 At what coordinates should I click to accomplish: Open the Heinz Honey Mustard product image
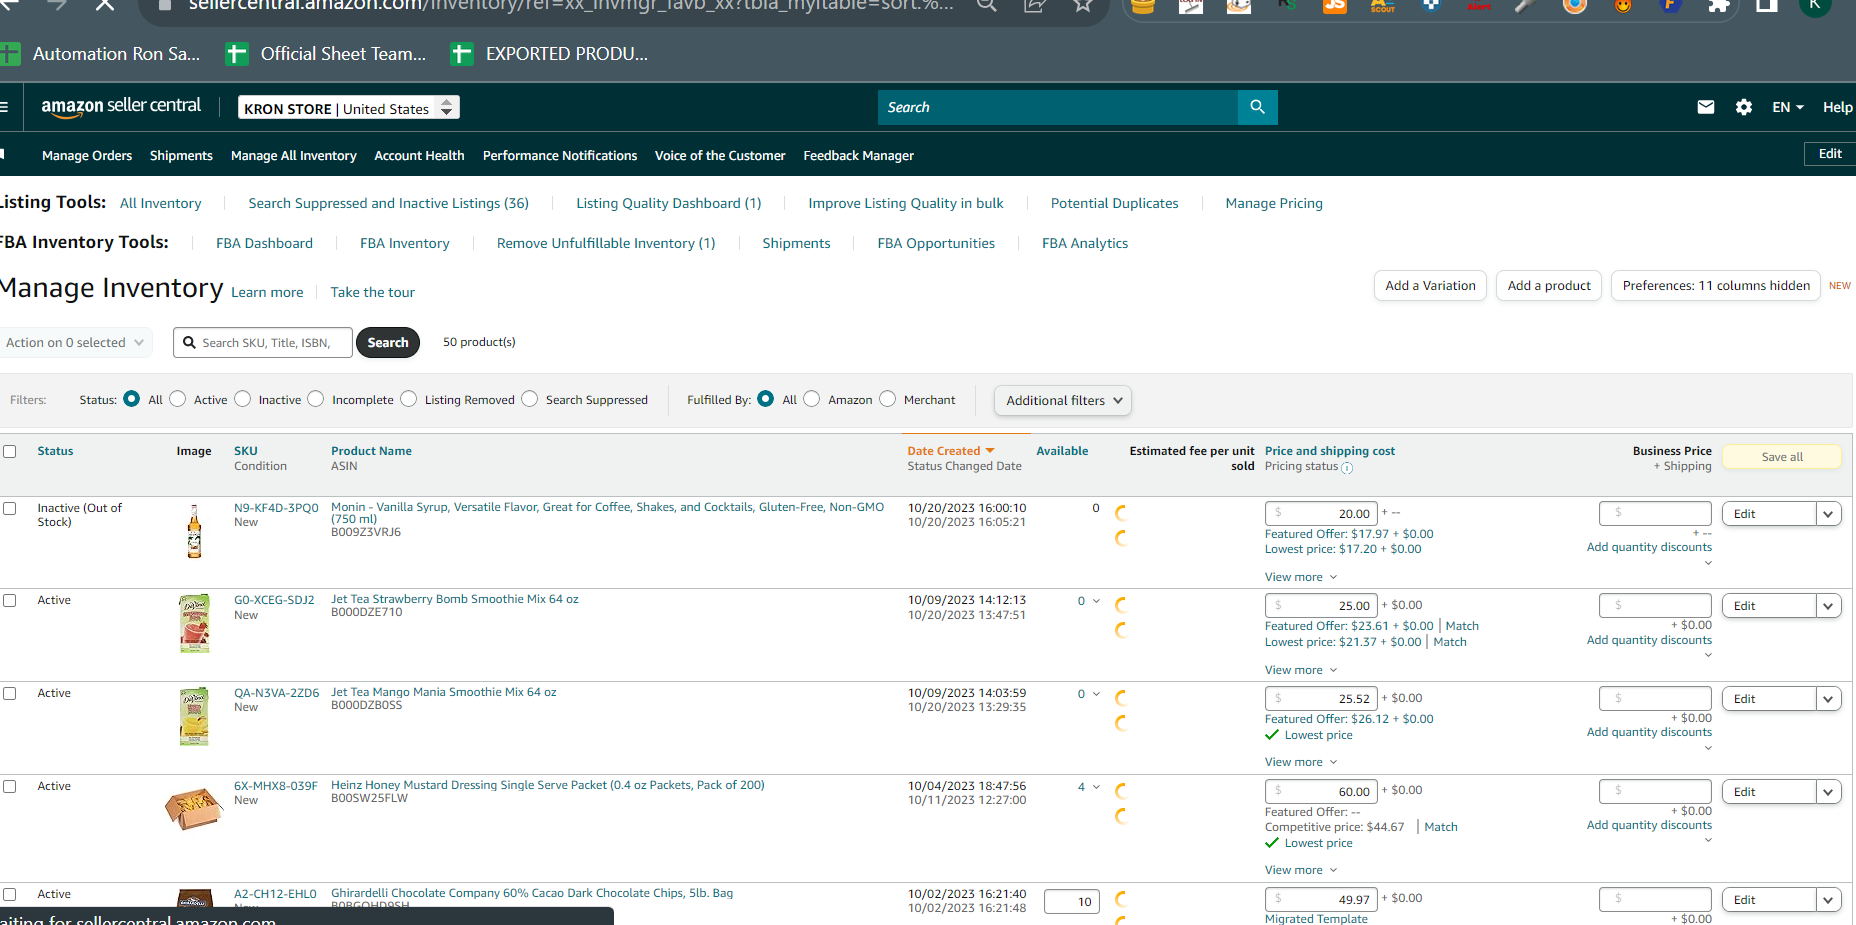[194, 809]
